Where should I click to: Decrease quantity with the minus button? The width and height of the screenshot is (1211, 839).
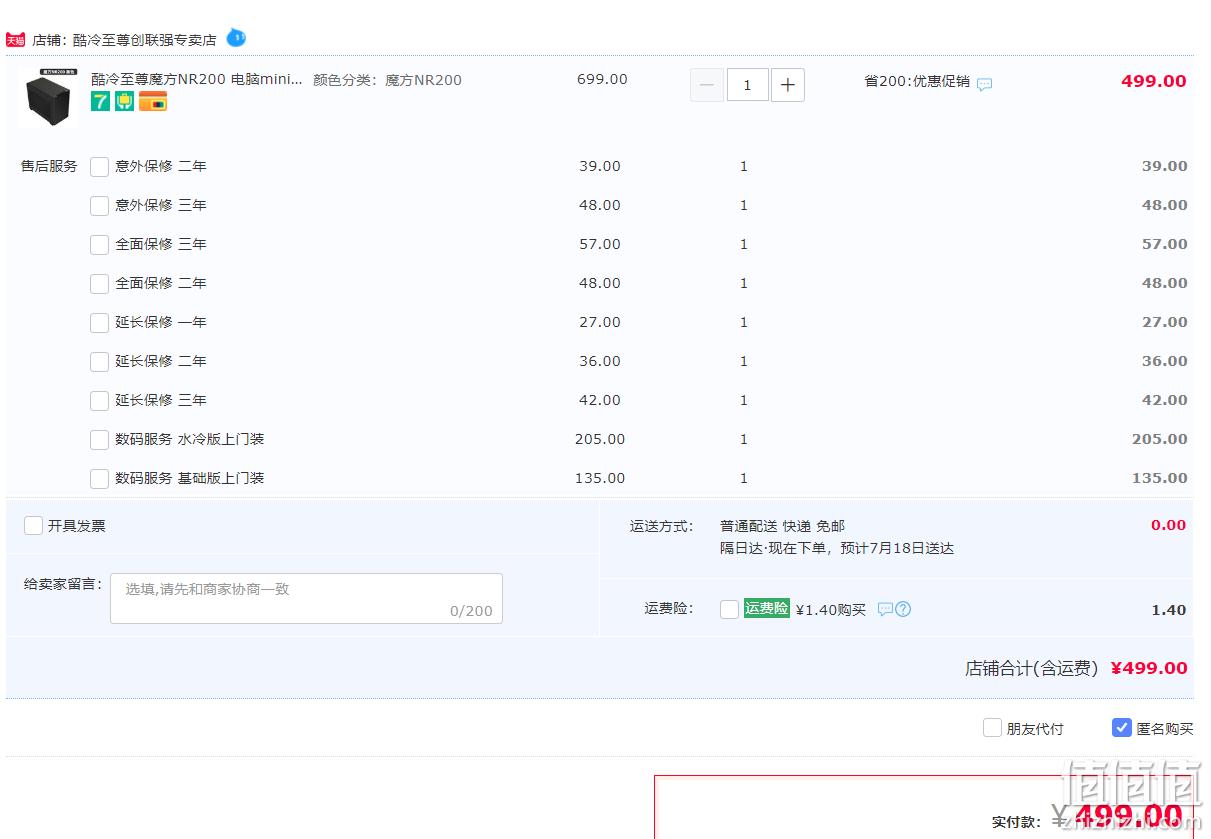coord(707,85)
